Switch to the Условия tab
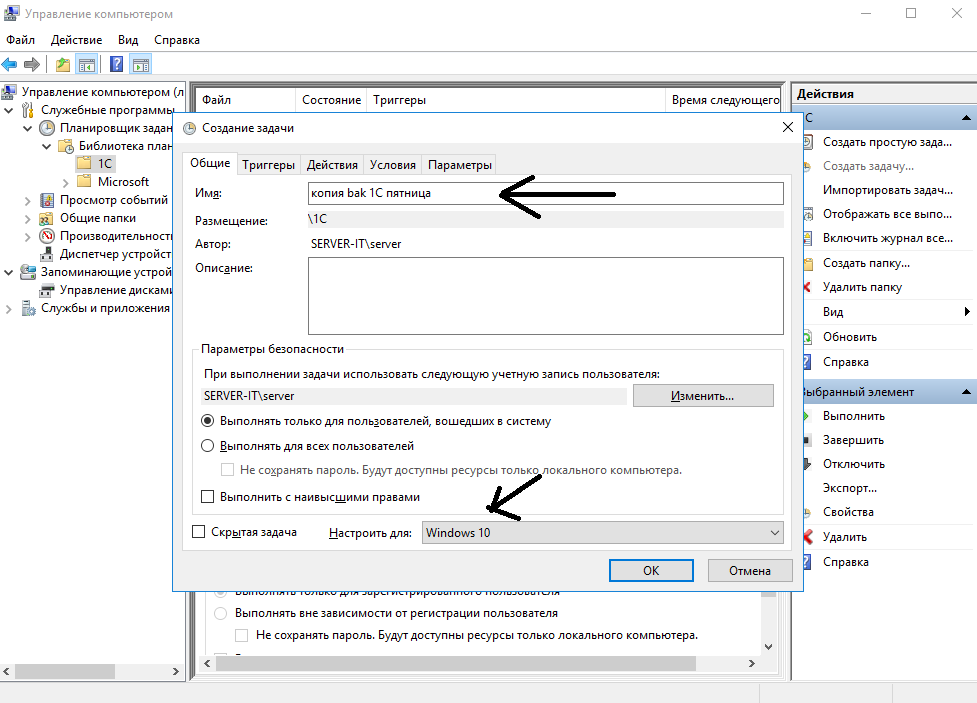Screen dimensions: 977x703 coord(393,165)
